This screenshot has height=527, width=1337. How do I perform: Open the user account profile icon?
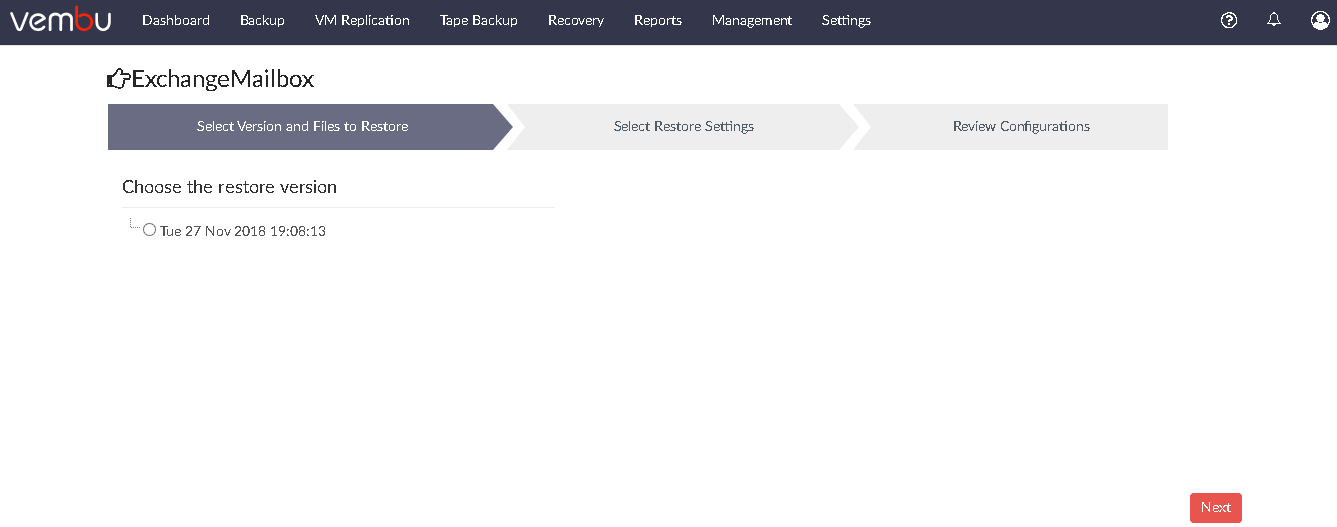tap(1320, 20)
